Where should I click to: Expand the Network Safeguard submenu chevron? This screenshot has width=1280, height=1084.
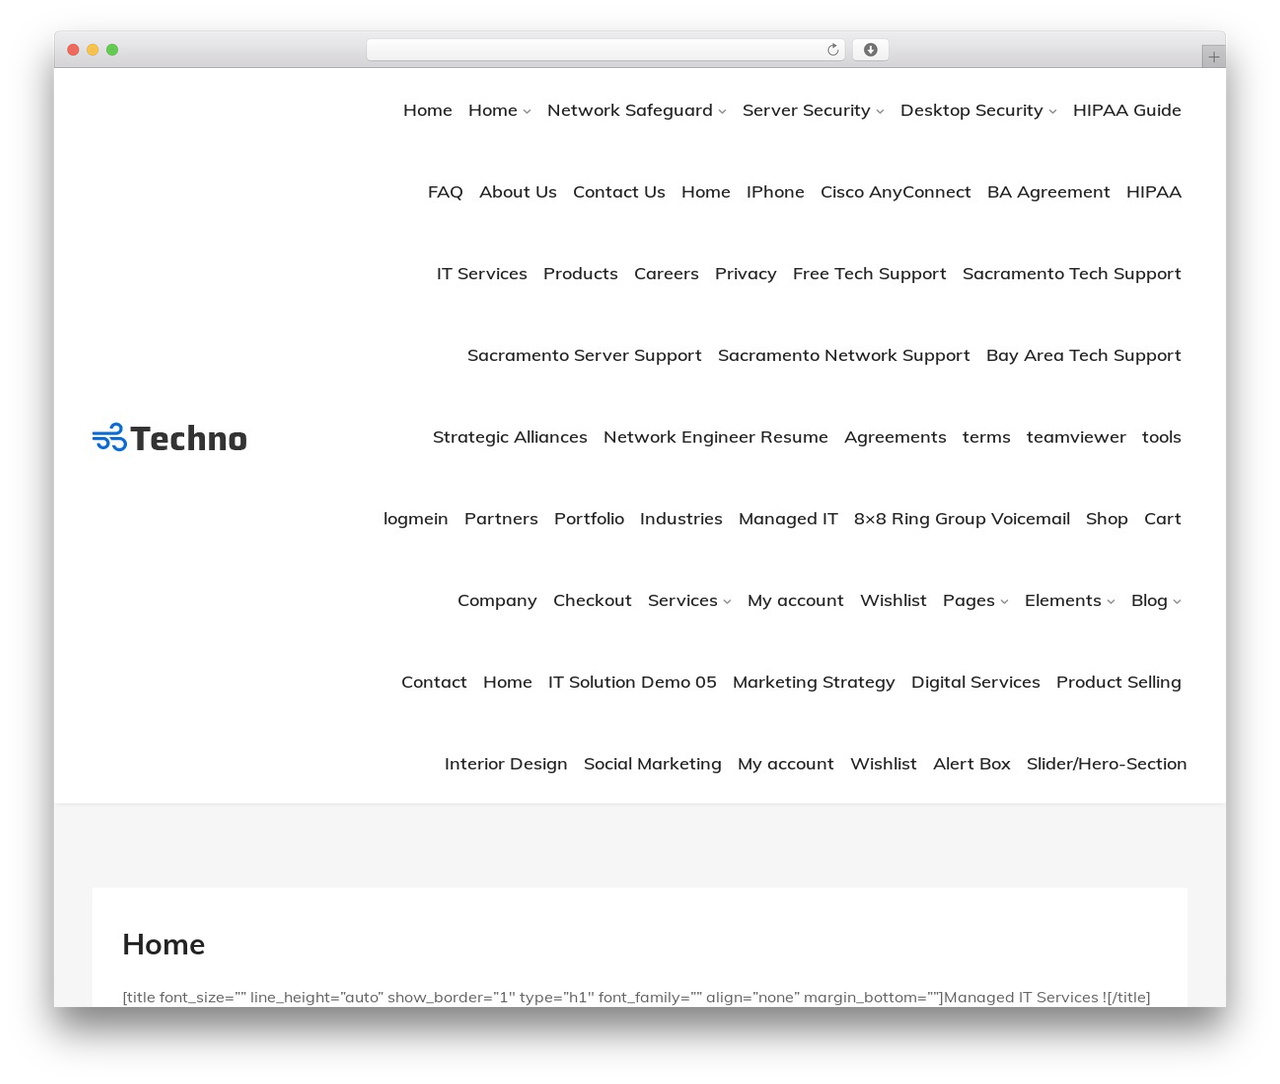722,112
